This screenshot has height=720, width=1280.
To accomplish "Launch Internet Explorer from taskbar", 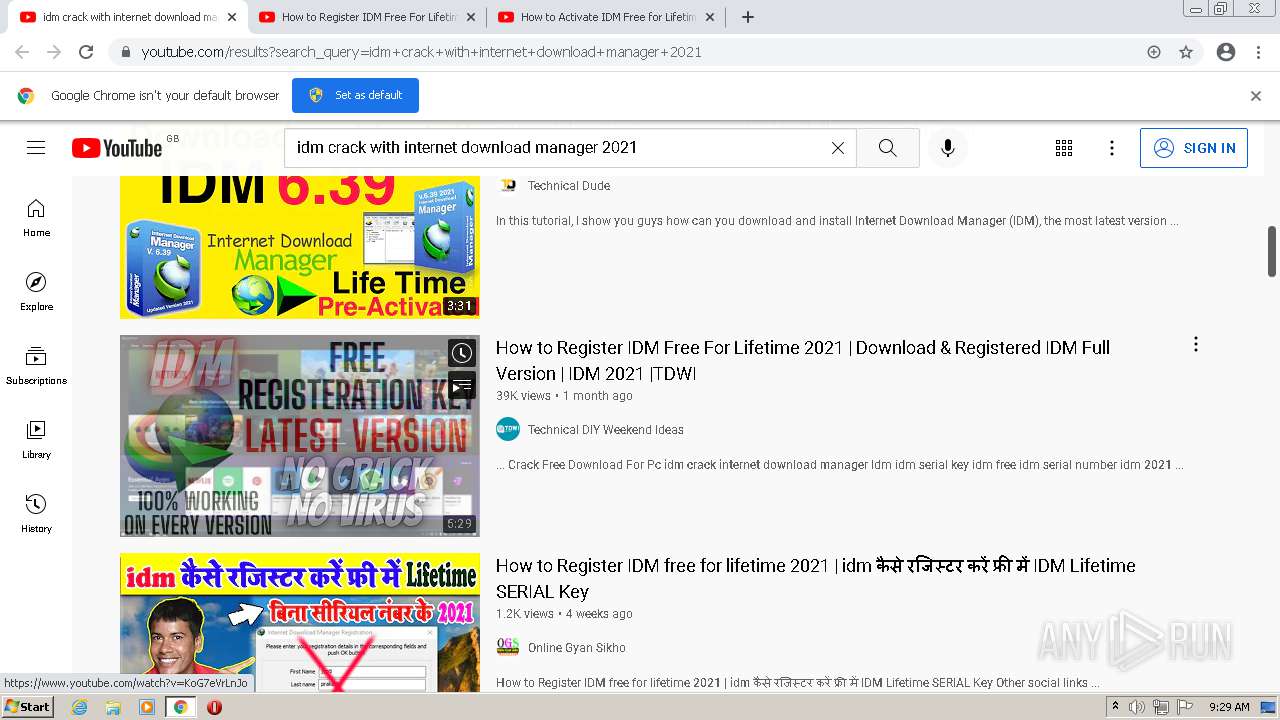I will point(80,707).
